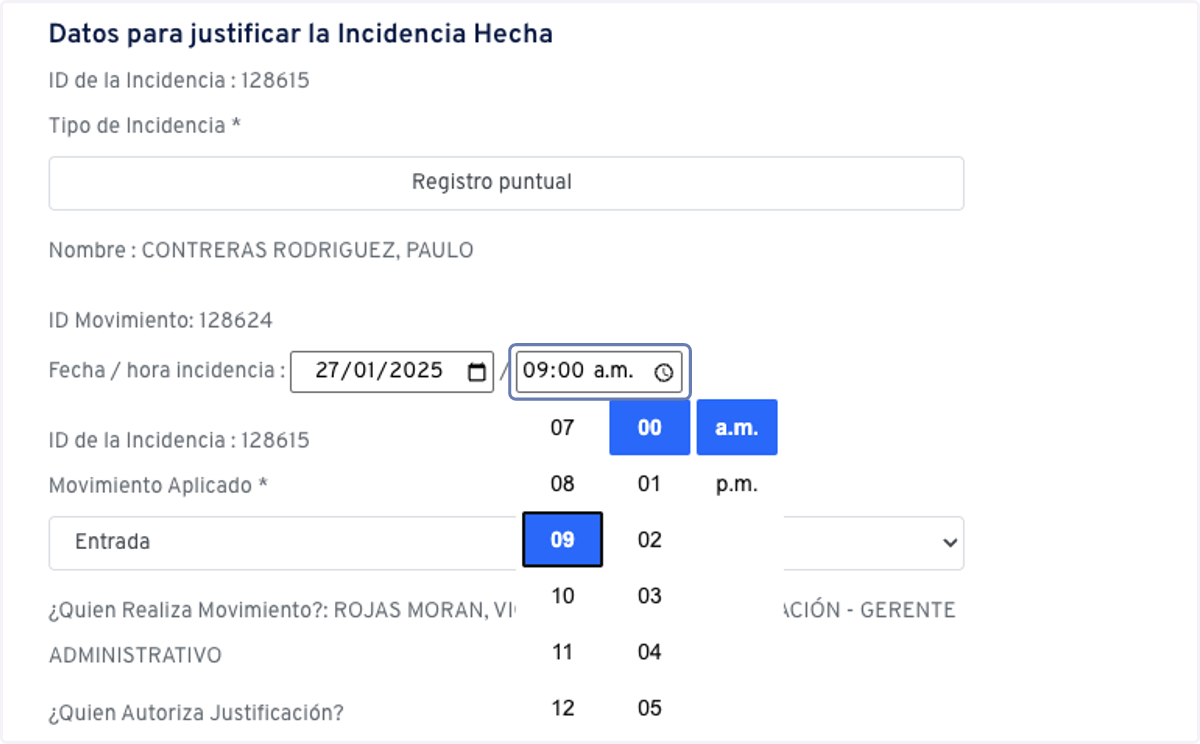Viewport: 1200px width, 744px height.
Task: Select the Registro puntual incident type
Action: tap(506, 183)
